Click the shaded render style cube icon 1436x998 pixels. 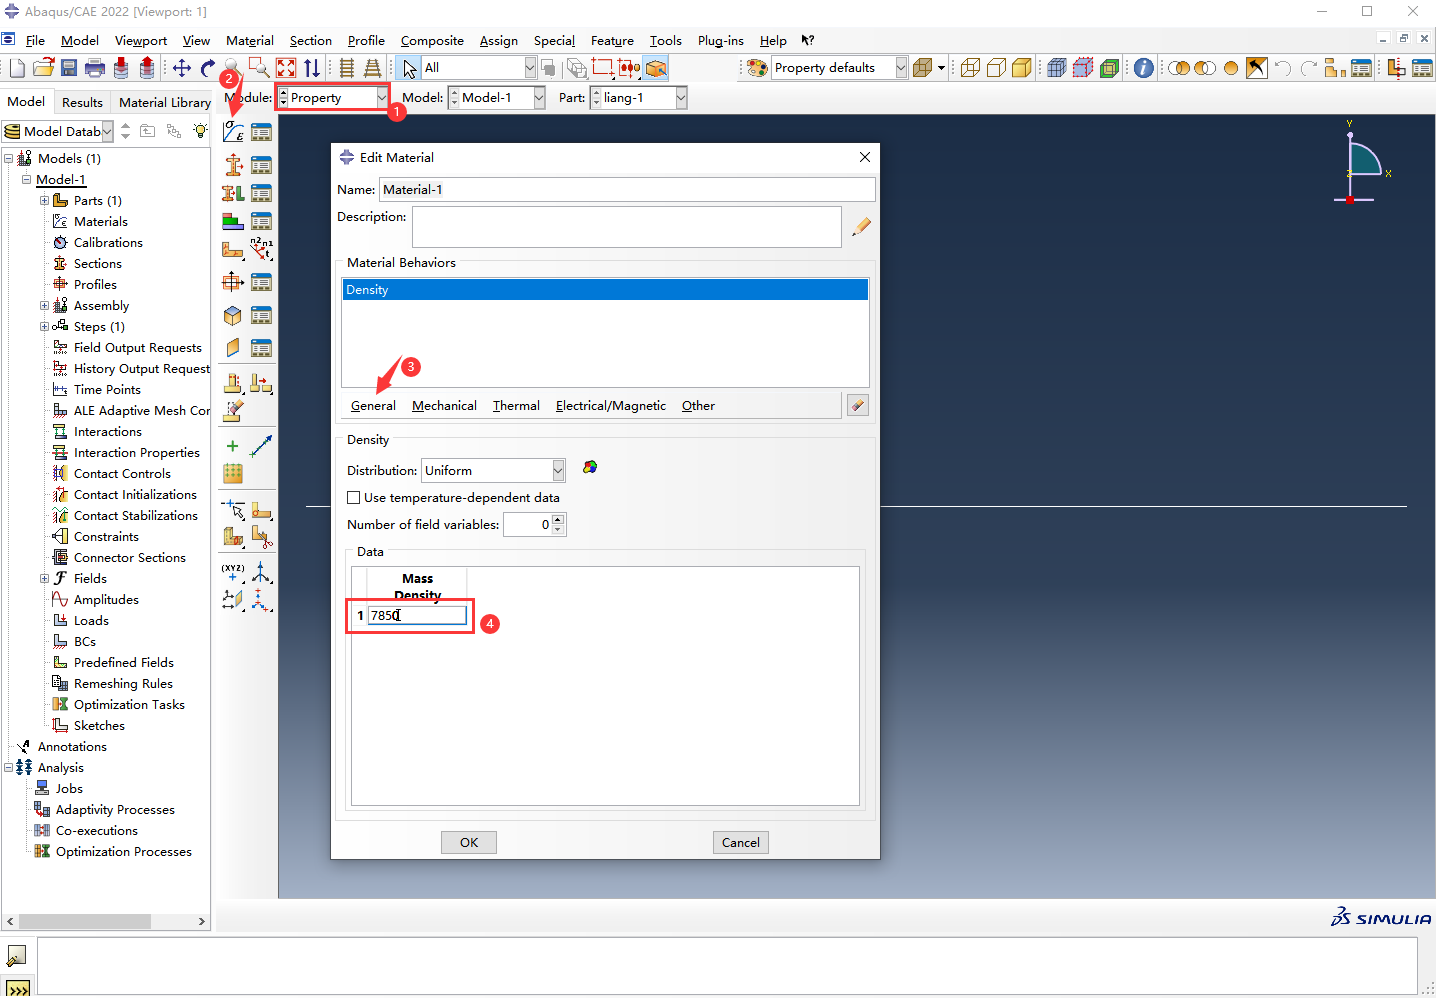pyautogui.click(x=1021, y=68)
